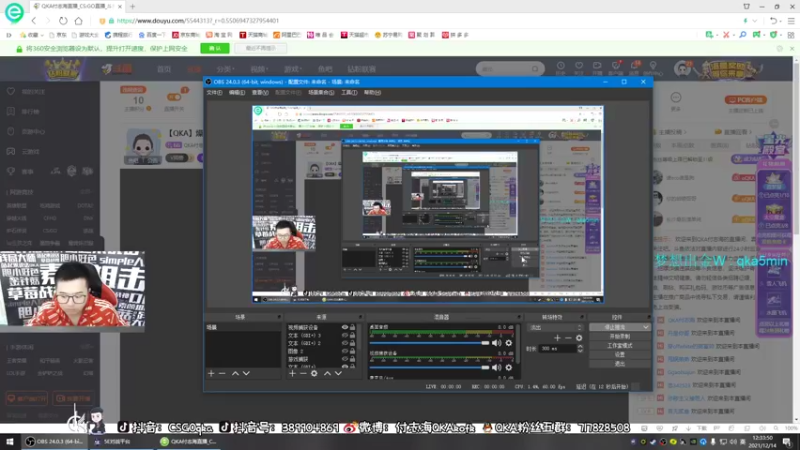Open user avatar on Douyu header
The width and height of the screenshot is (800, 450).
[x=682, y=68]
